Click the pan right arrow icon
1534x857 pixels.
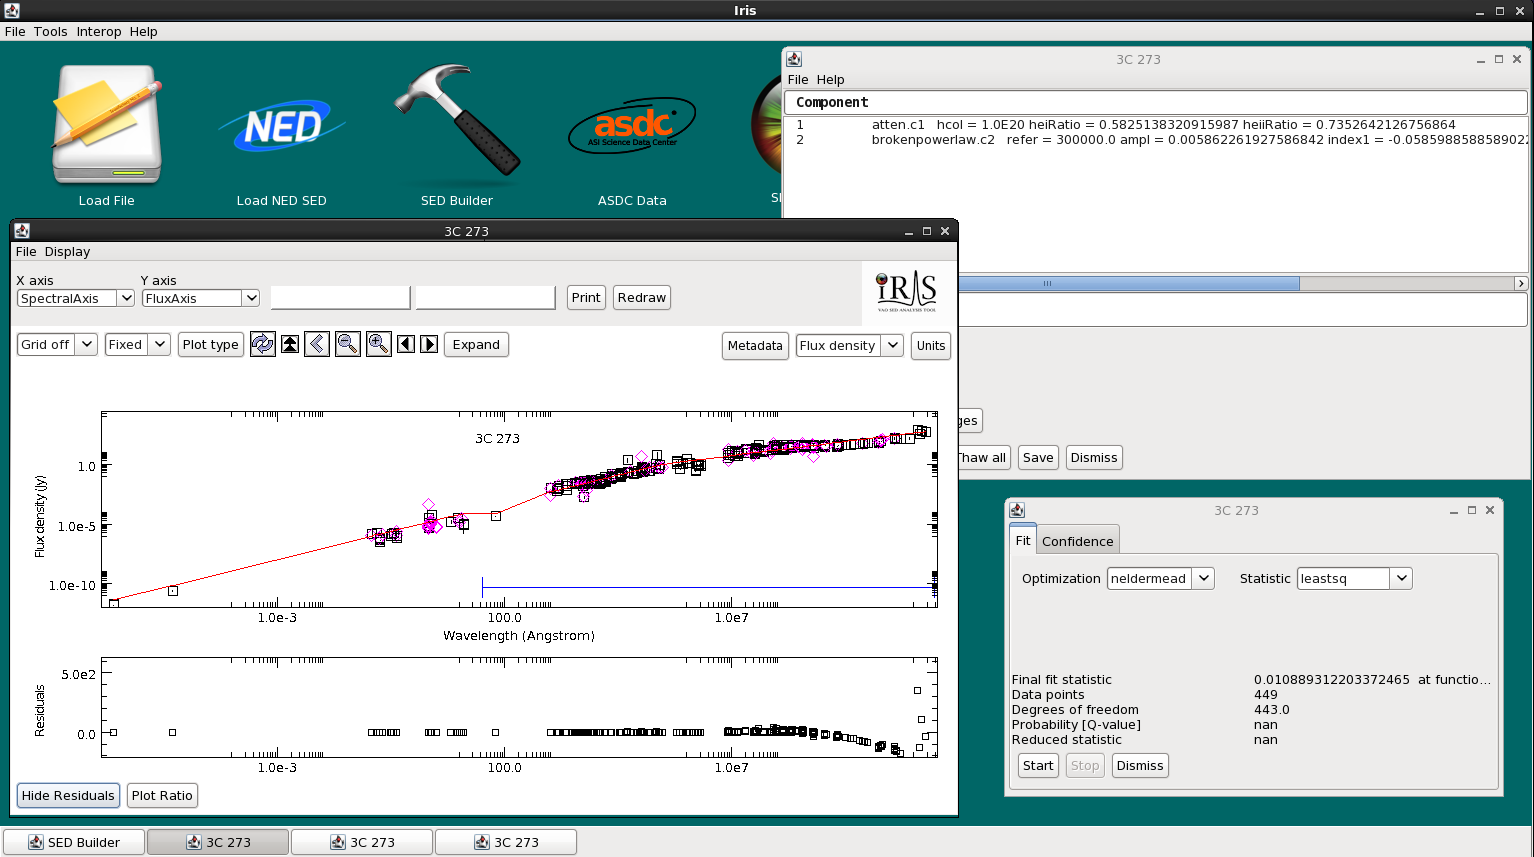click(429, 344)
